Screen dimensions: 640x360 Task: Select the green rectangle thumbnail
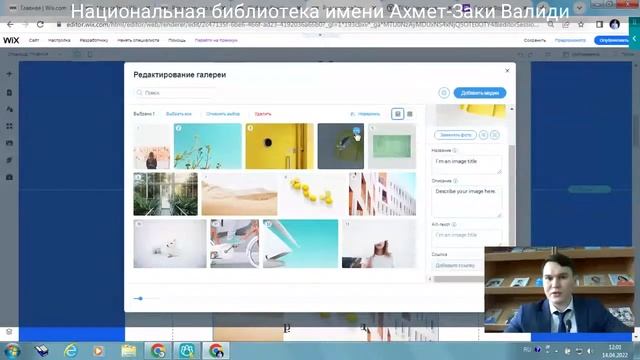(392, 146)
